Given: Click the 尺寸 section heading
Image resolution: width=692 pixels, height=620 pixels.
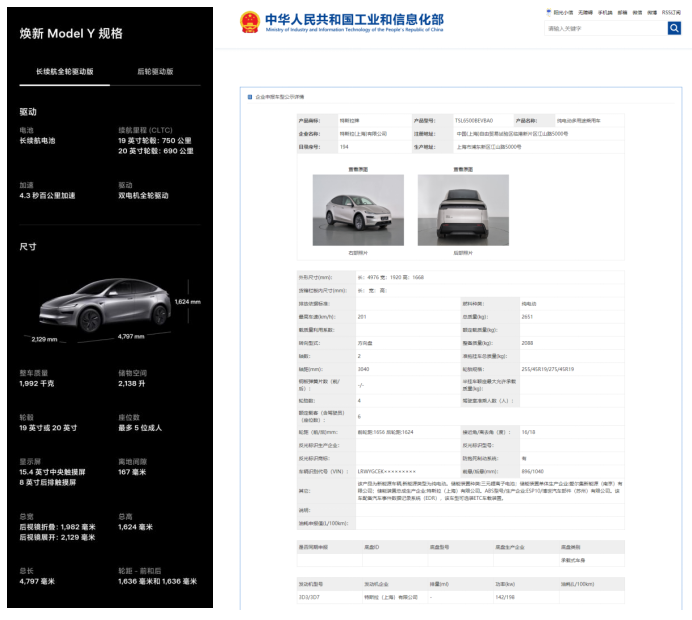Looking at the screenshot, I should click(28, 247).
